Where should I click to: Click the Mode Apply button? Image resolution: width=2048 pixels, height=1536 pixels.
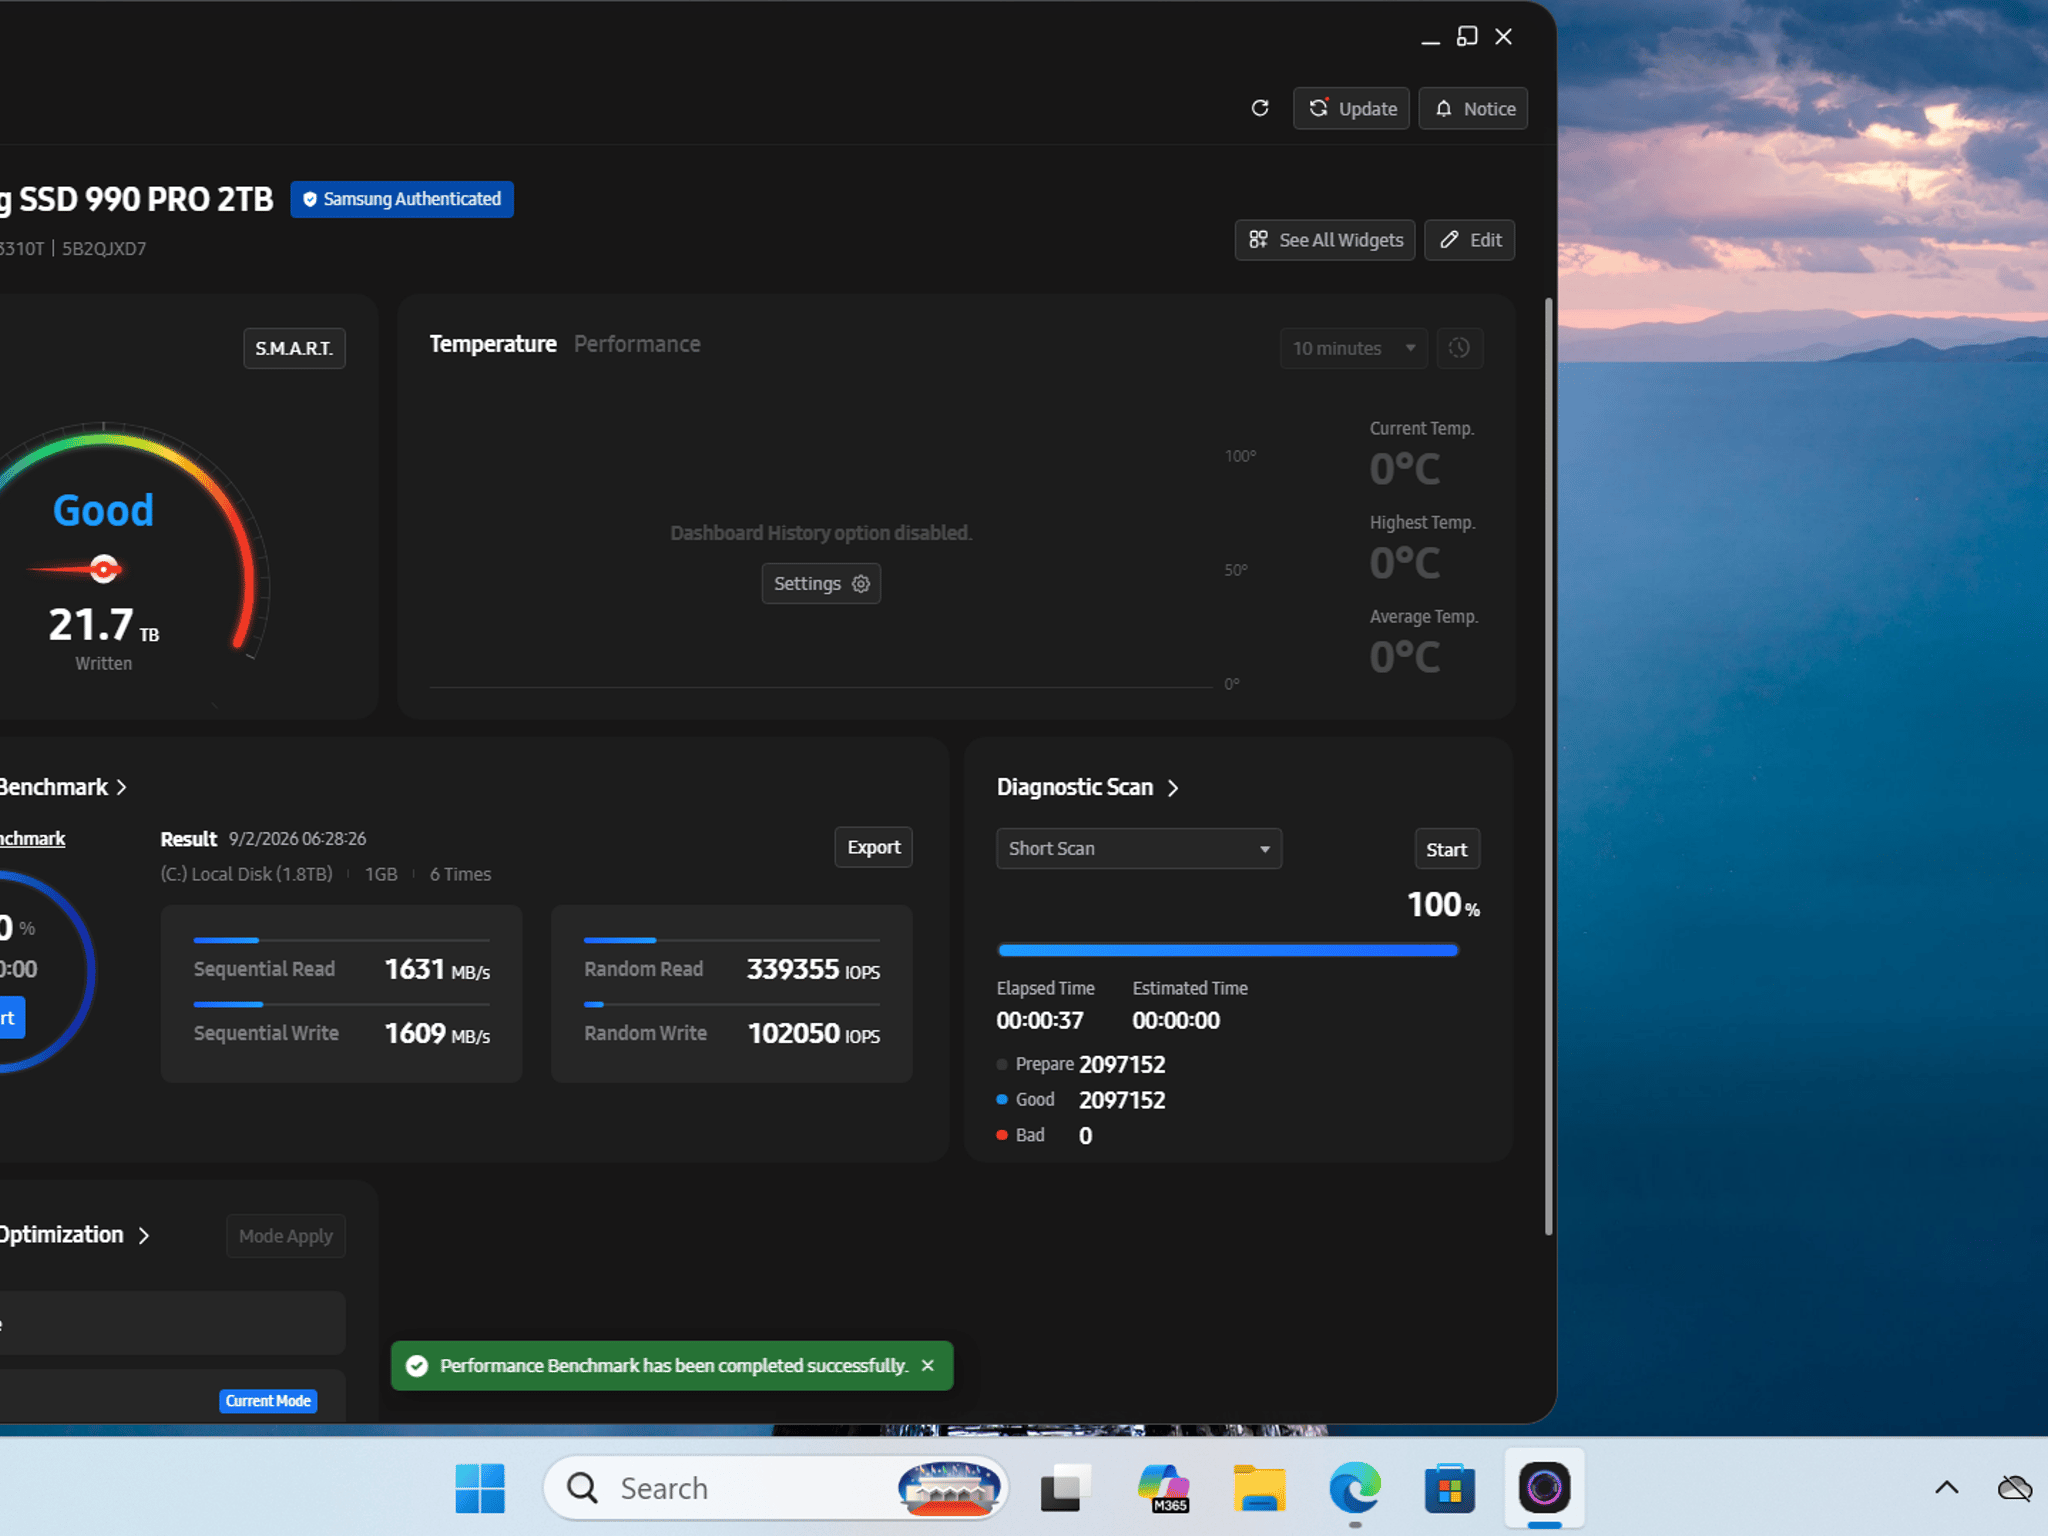coord(286,1236)
